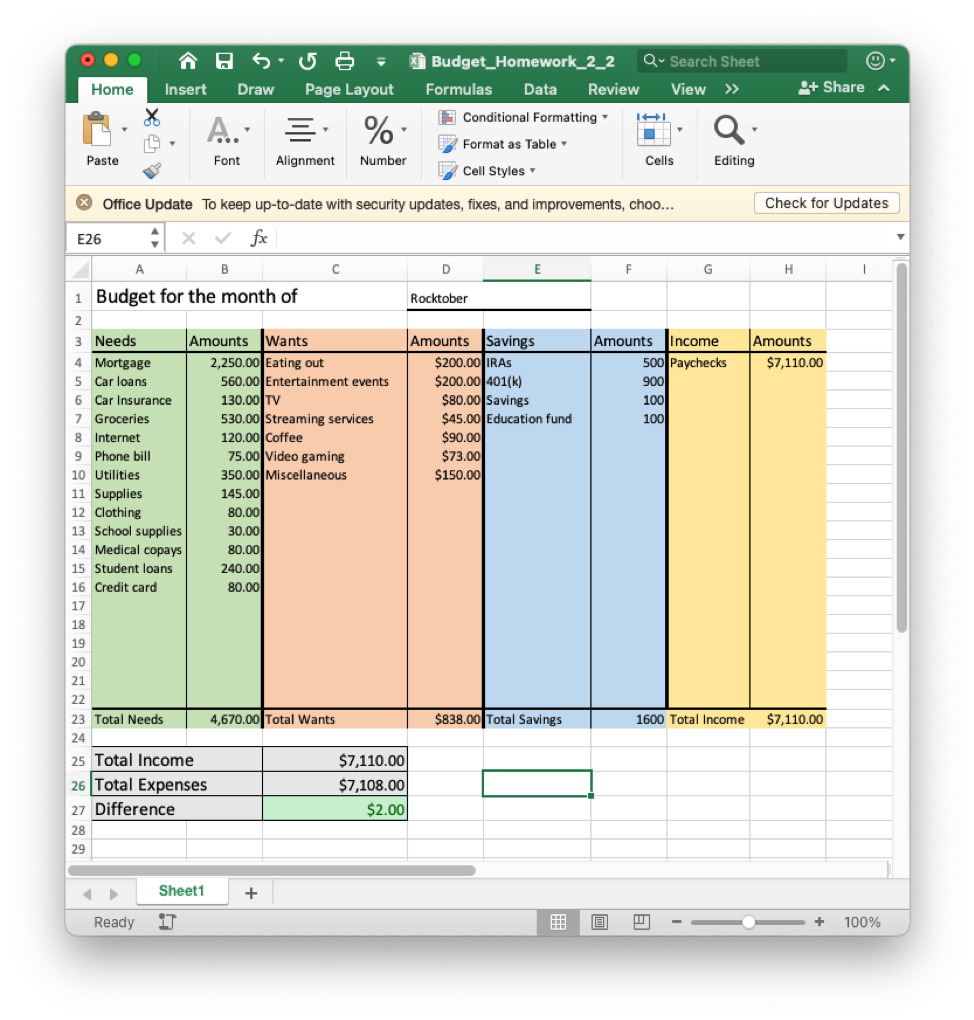Click the Cut scissors icon
Viewport: 974px width, 1020px height.
point(152,117)
